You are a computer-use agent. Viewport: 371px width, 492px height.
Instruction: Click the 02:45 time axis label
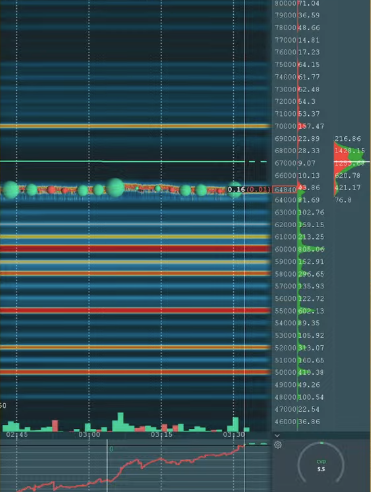[17, 435]
